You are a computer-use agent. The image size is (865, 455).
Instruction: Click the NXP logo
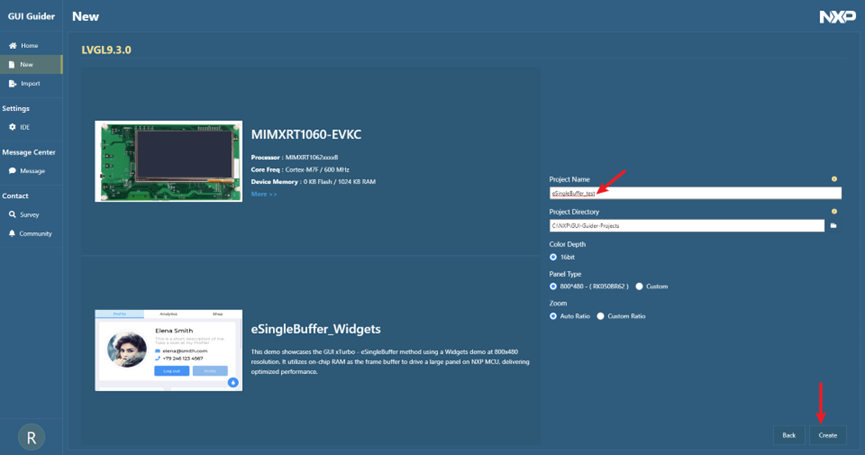837,17
